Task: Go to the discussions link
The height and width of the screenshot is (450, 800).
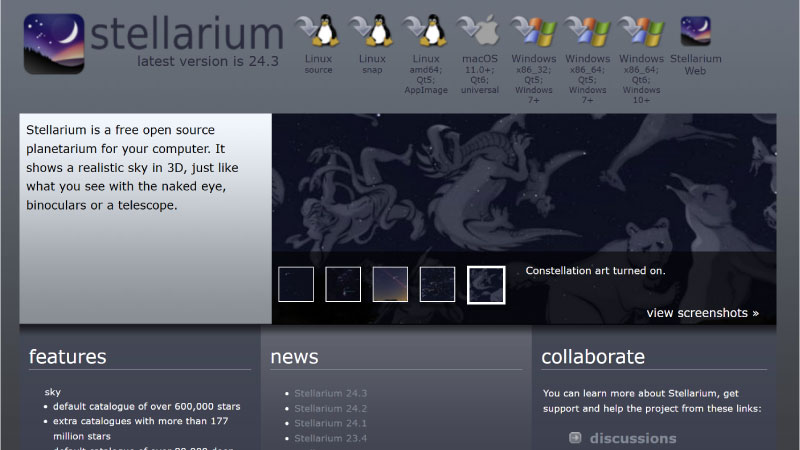Action: click(x=632, y=438)
